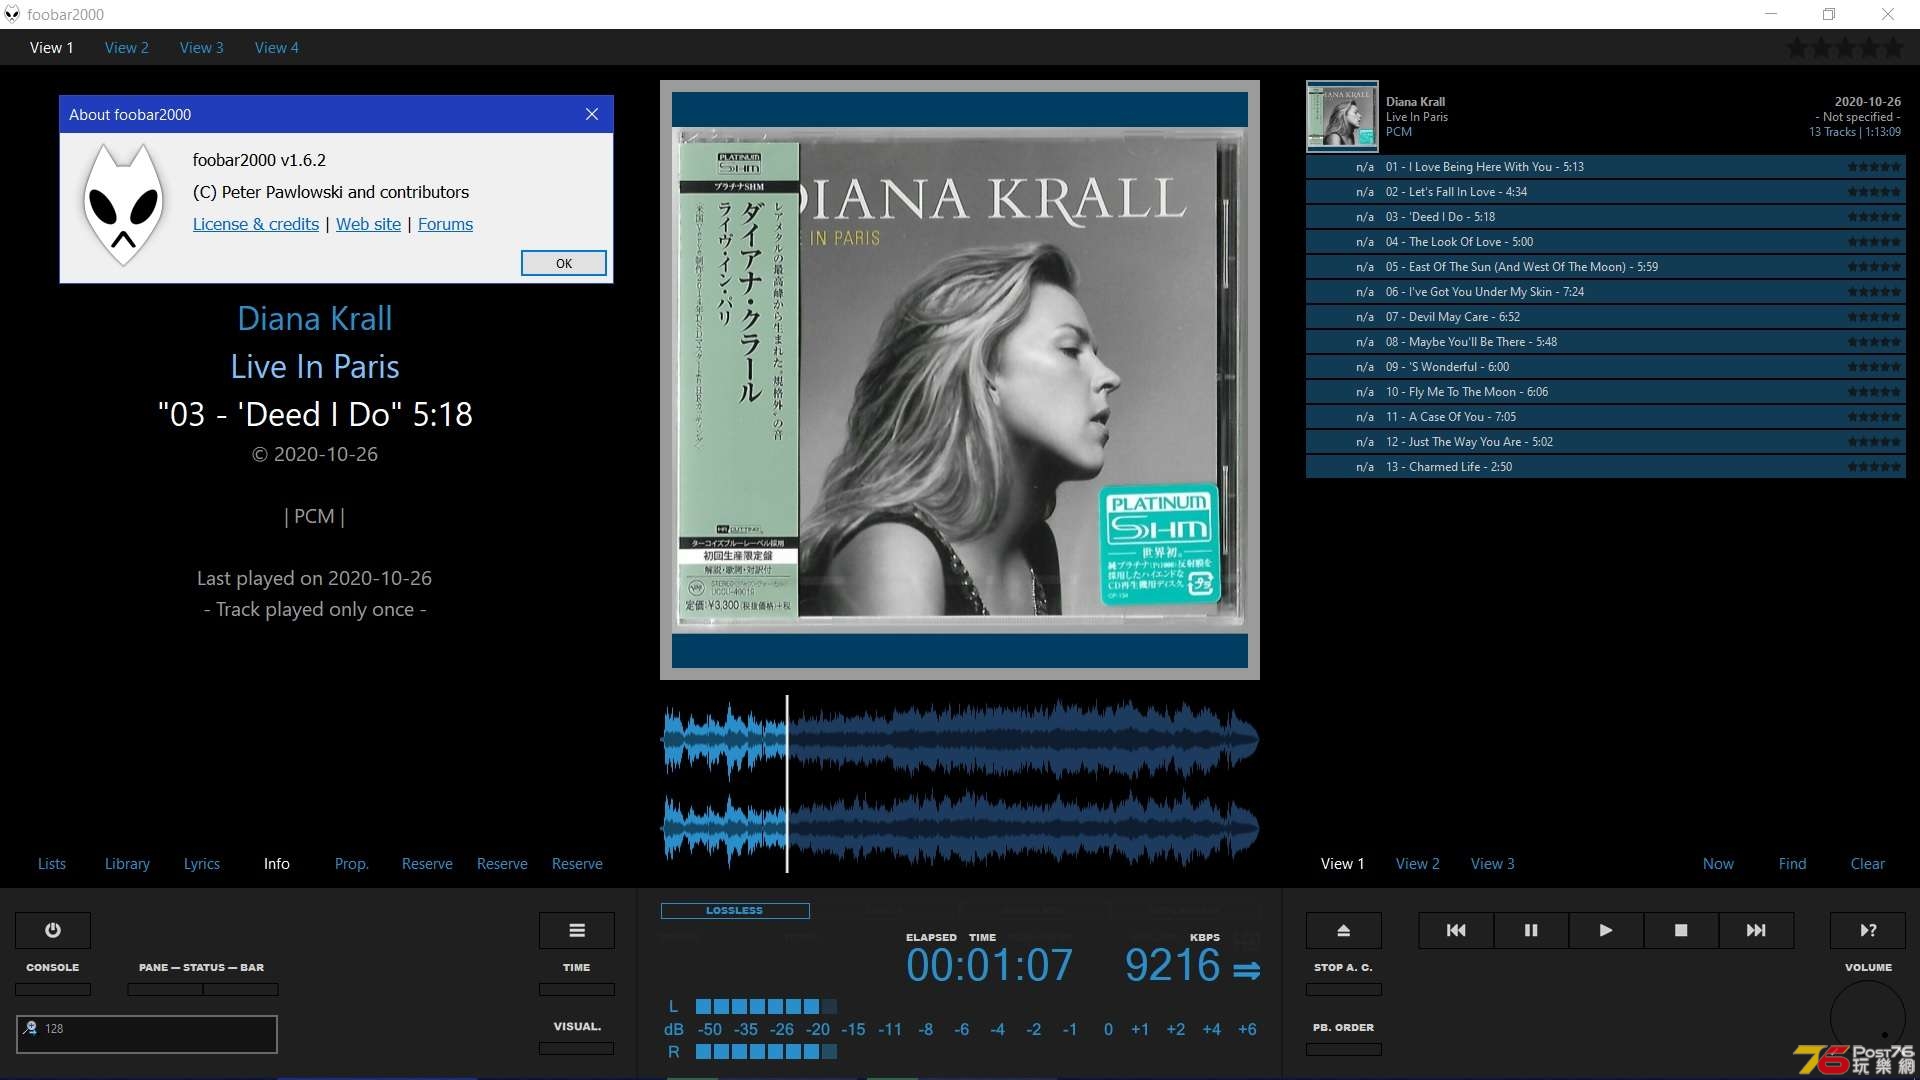Pause the current playback
The image size is (1920, 1080).
click(1531, 930)
